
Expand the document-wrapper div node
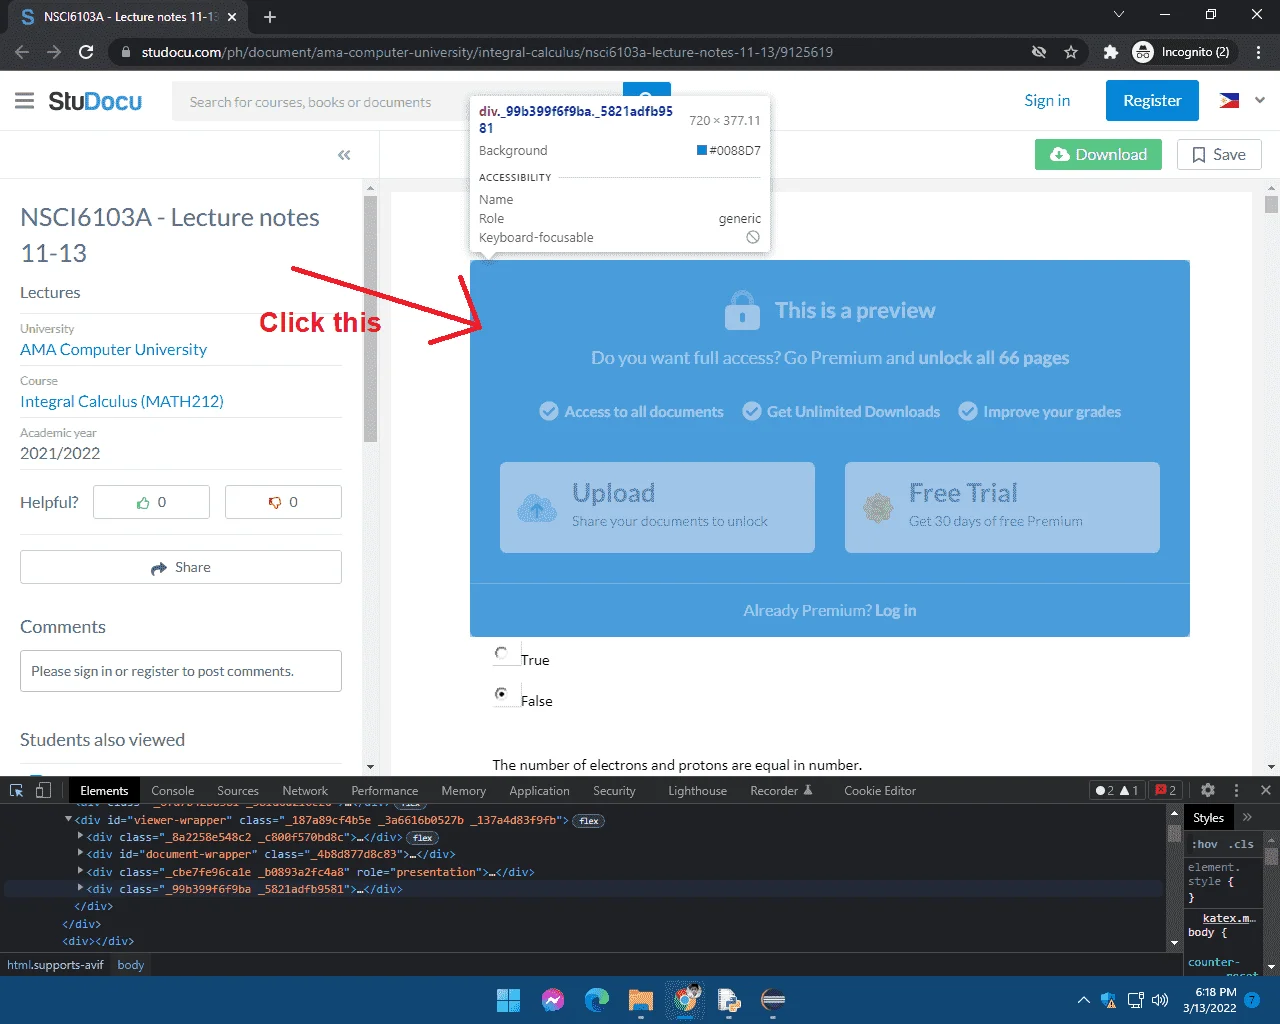(x=80, y=853)
